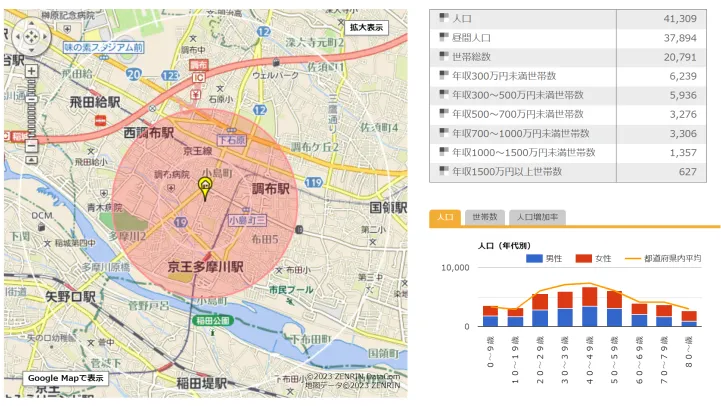The image size is (721, 406).
Task: Open Google Mapで表示 link
Action: [x=66, y=378]
